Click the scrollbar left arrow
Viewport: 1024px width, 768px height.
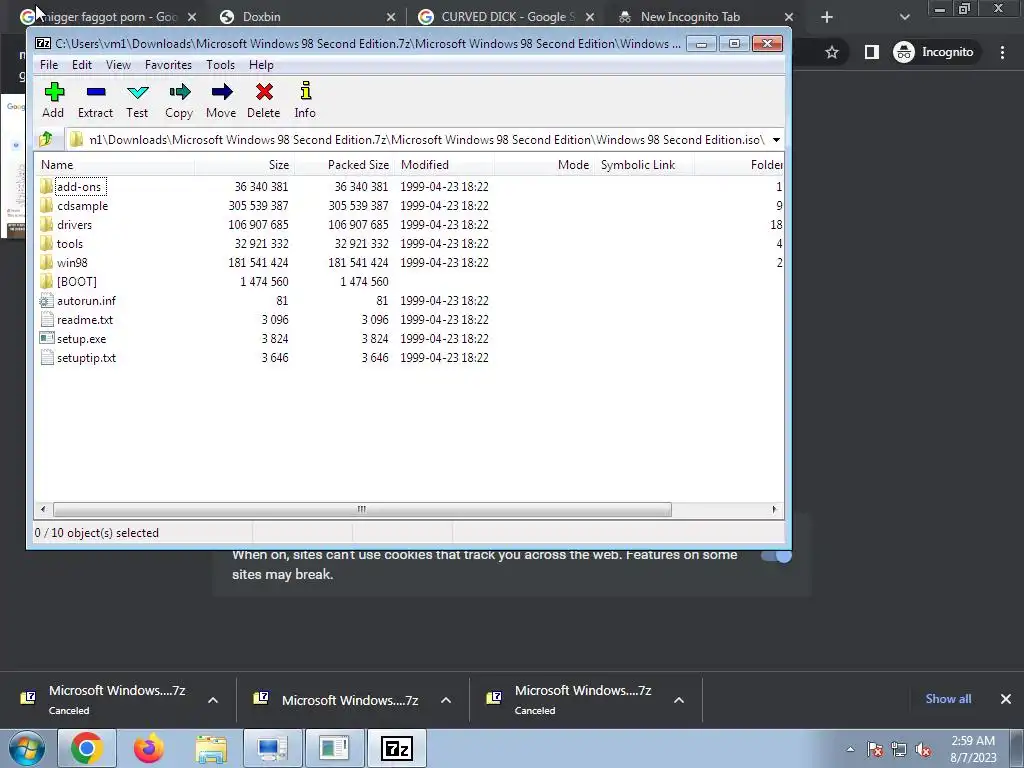43,509
